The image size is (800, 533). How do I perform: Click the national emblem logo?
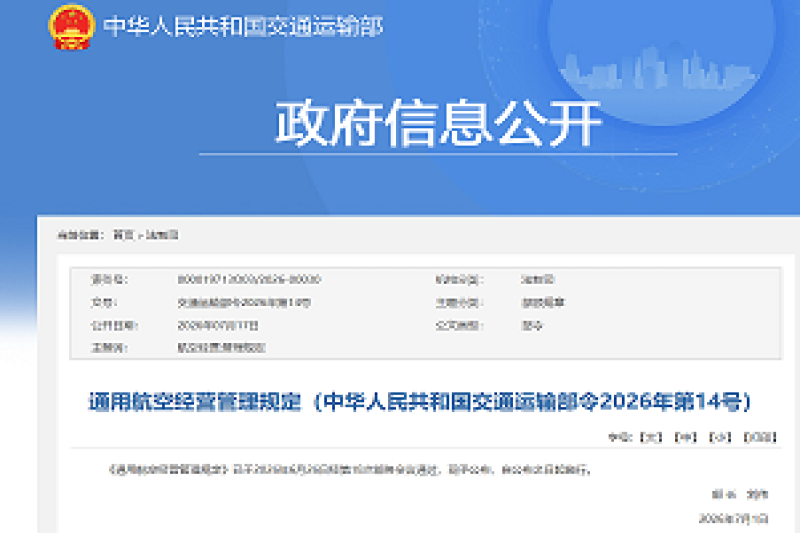[x=72, y=27]
